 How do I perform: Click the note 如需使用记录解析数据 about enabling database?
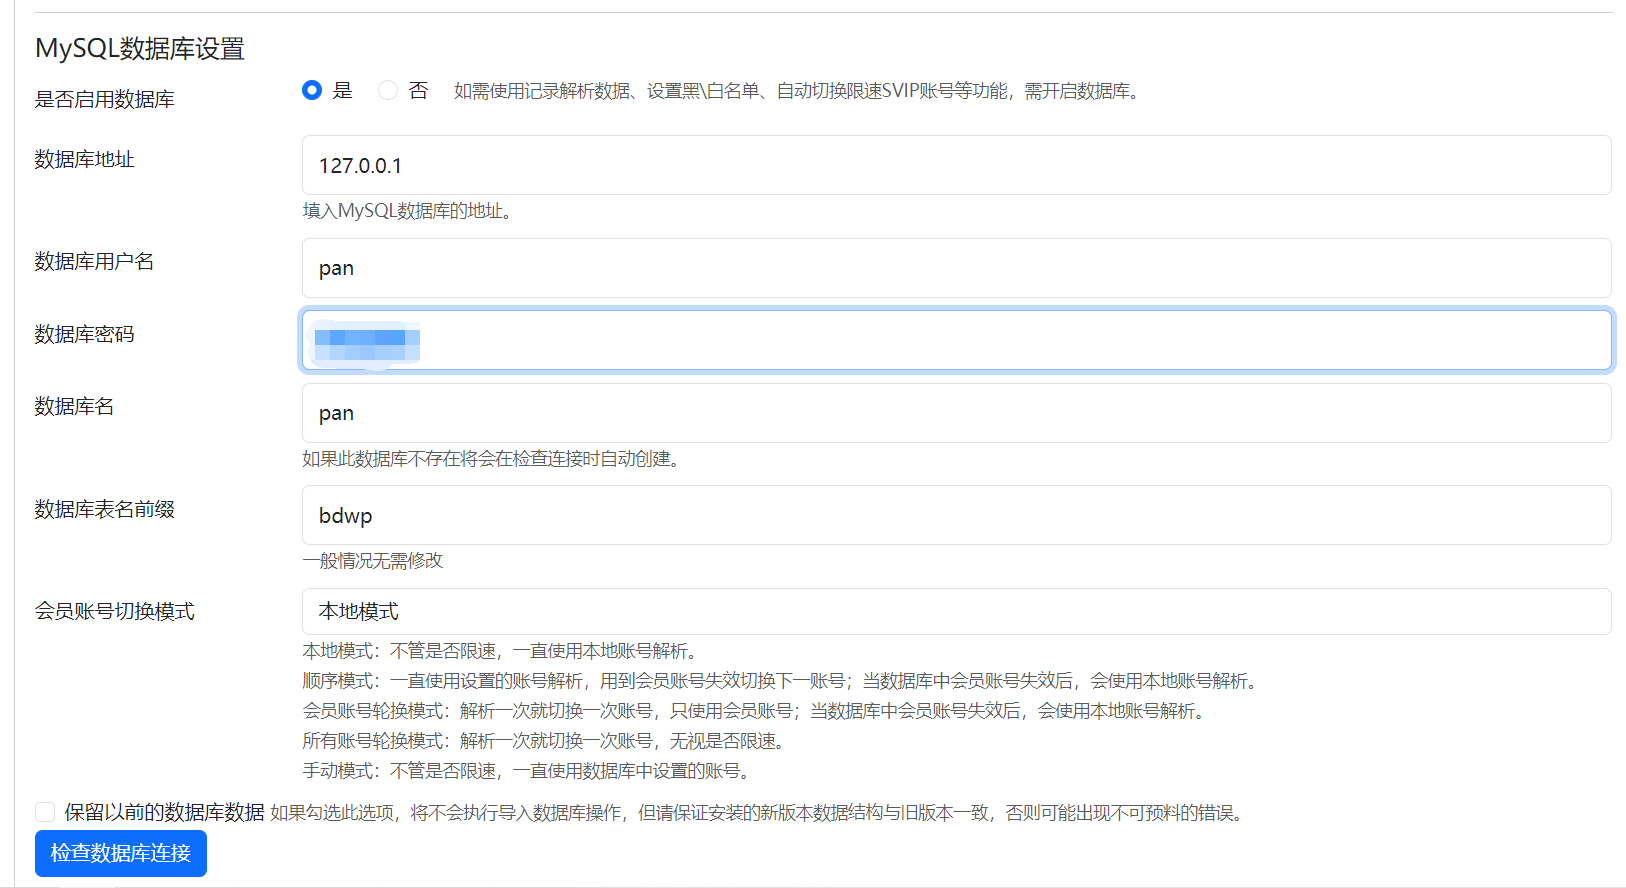(x=797, y=91)
